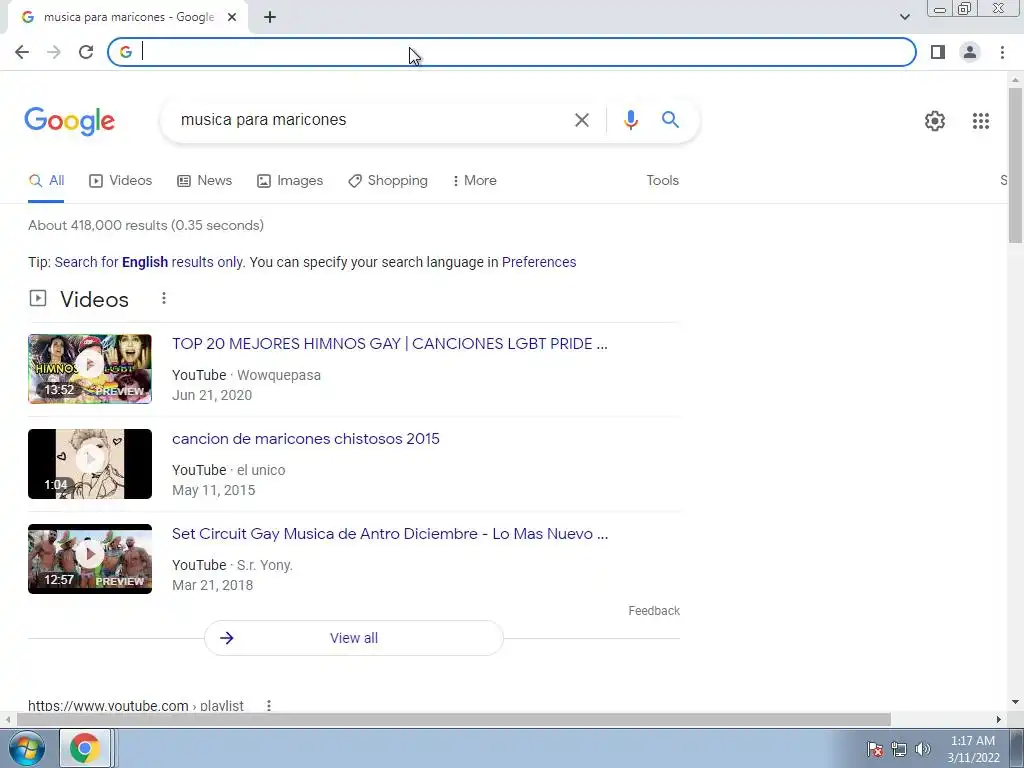Screen dimensions: 1024x768
Task: Go back using the browser back arrow
Action: (22, 52)
